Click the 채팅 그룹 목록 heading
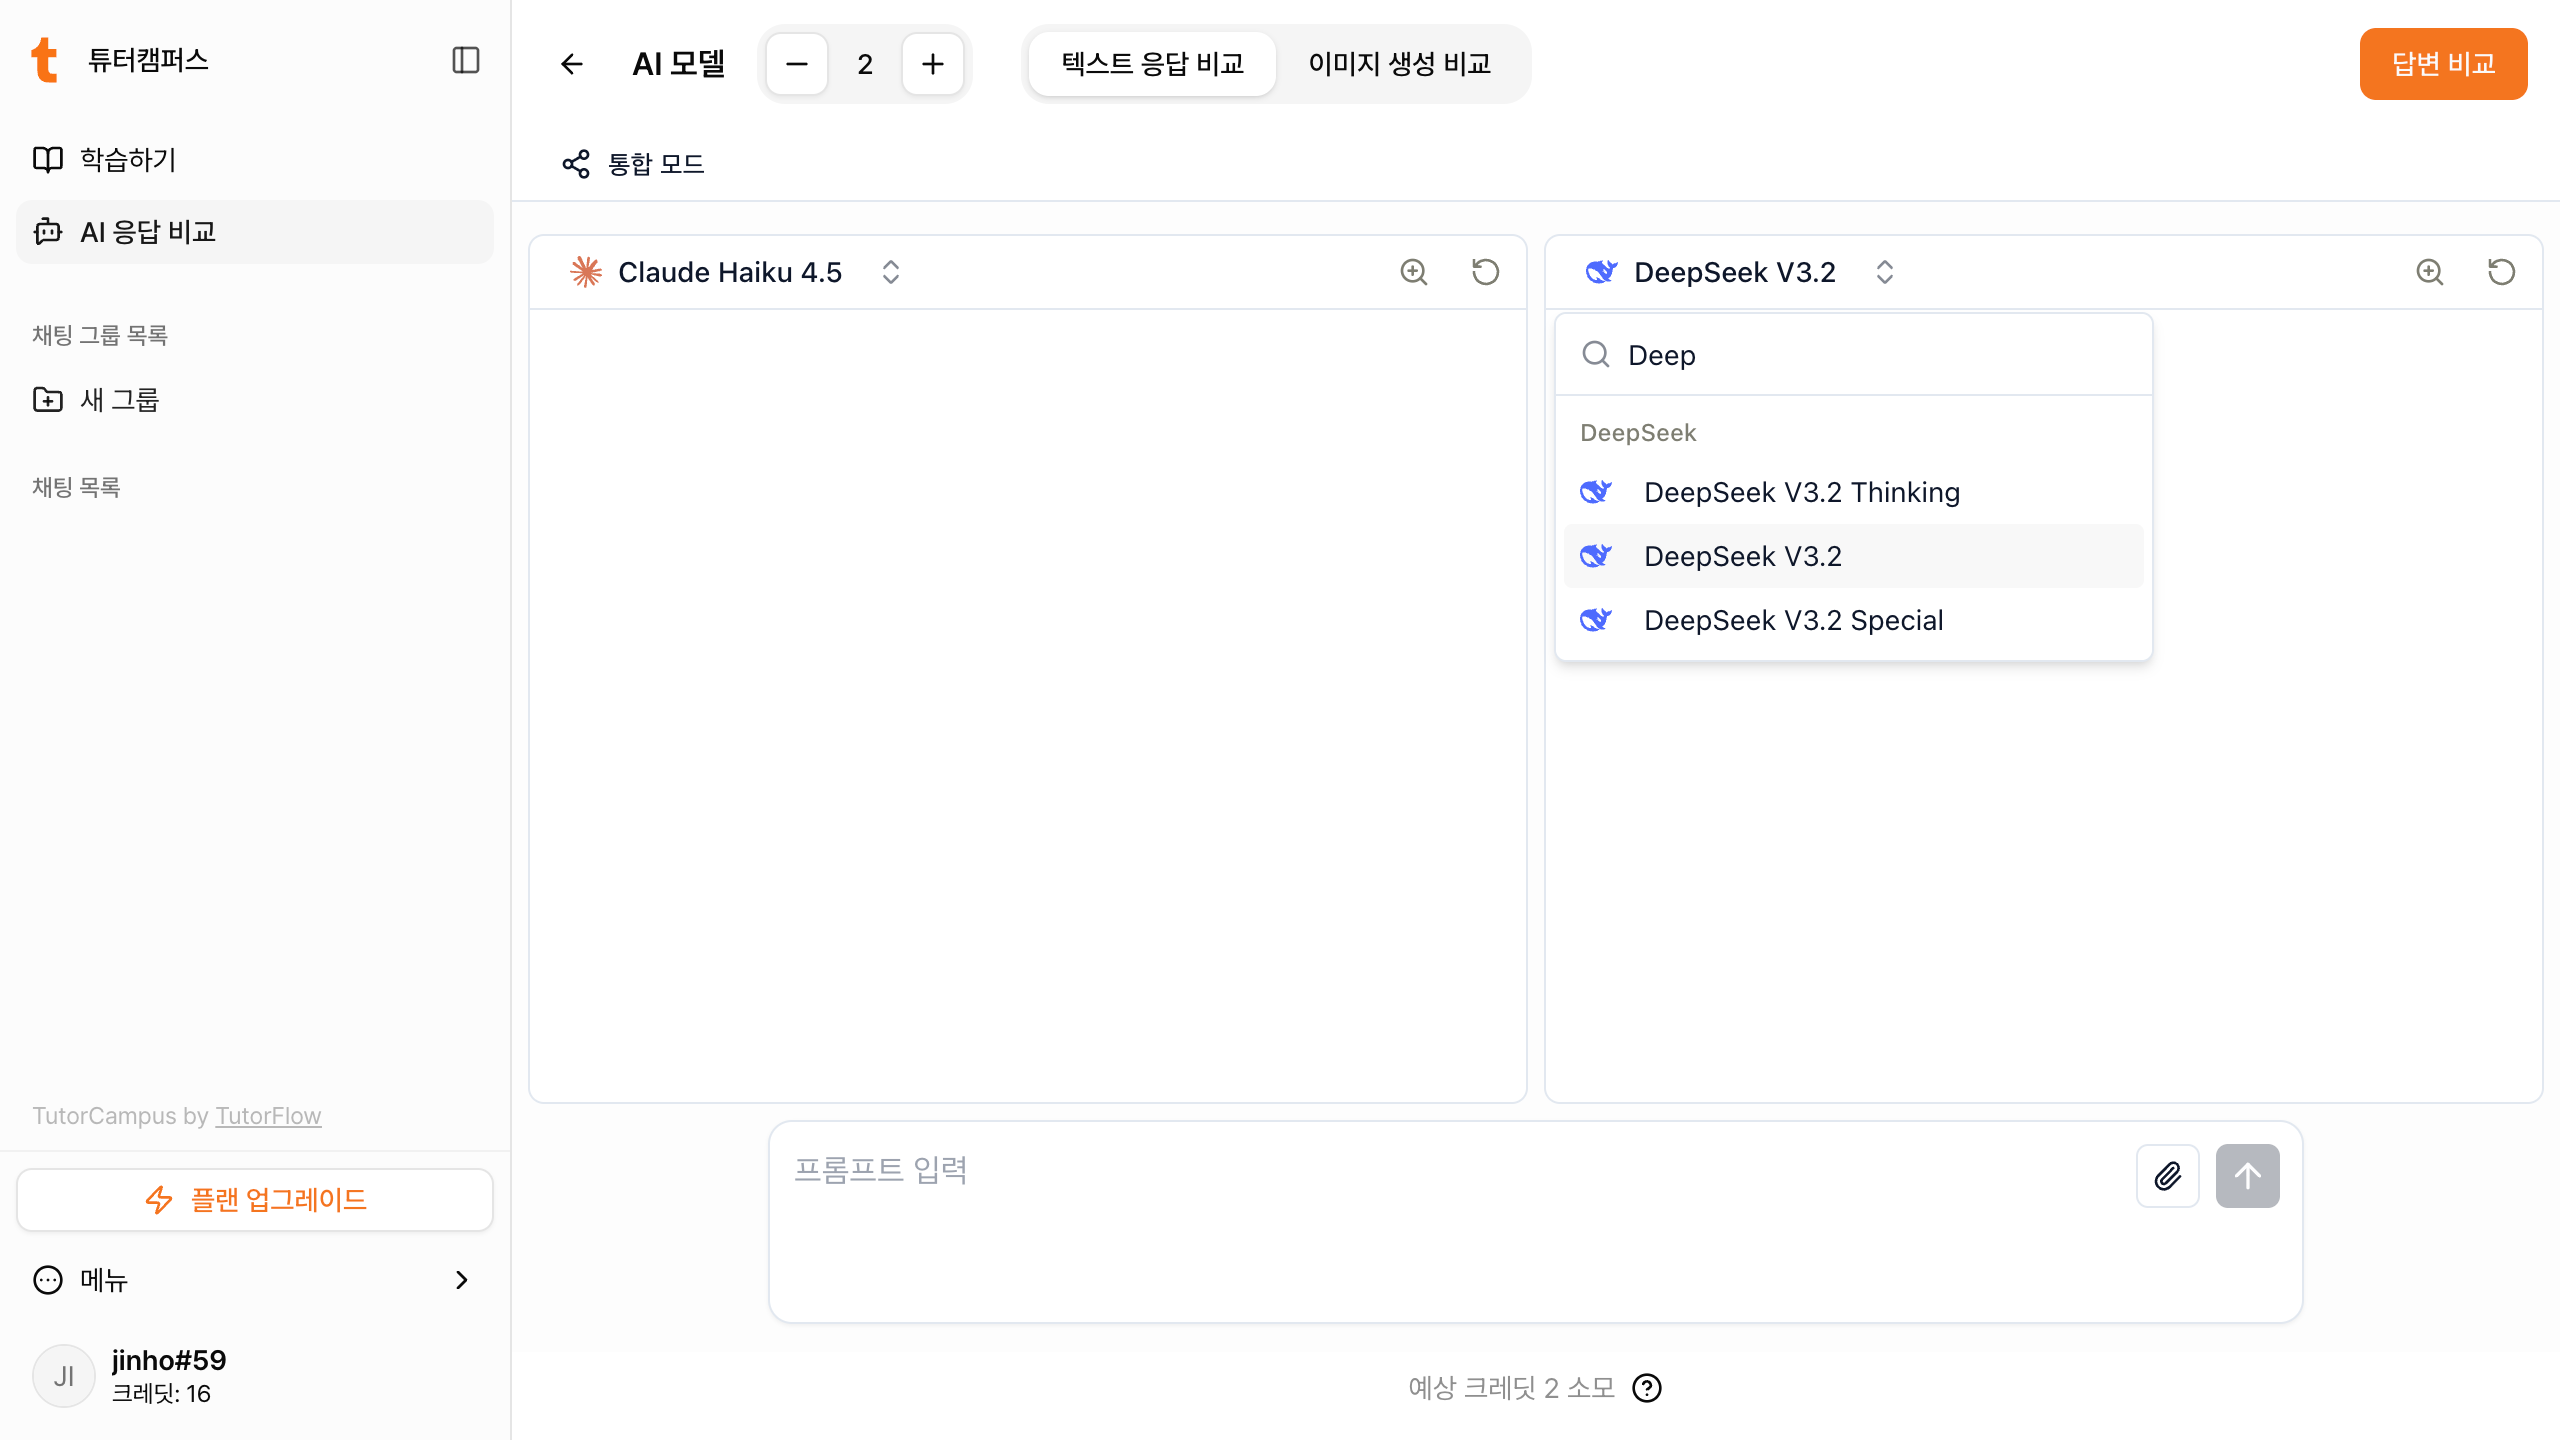Screen dimensions: 2560x1440 click(x=100, y=336)
